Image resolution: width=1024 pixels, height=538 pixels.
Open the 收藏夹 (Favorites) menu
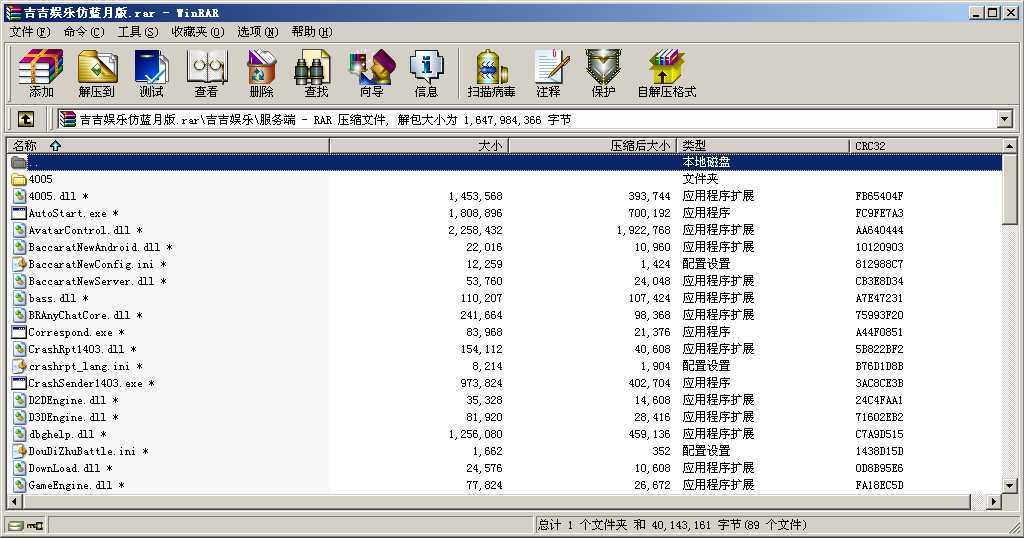tap(197, 31)
